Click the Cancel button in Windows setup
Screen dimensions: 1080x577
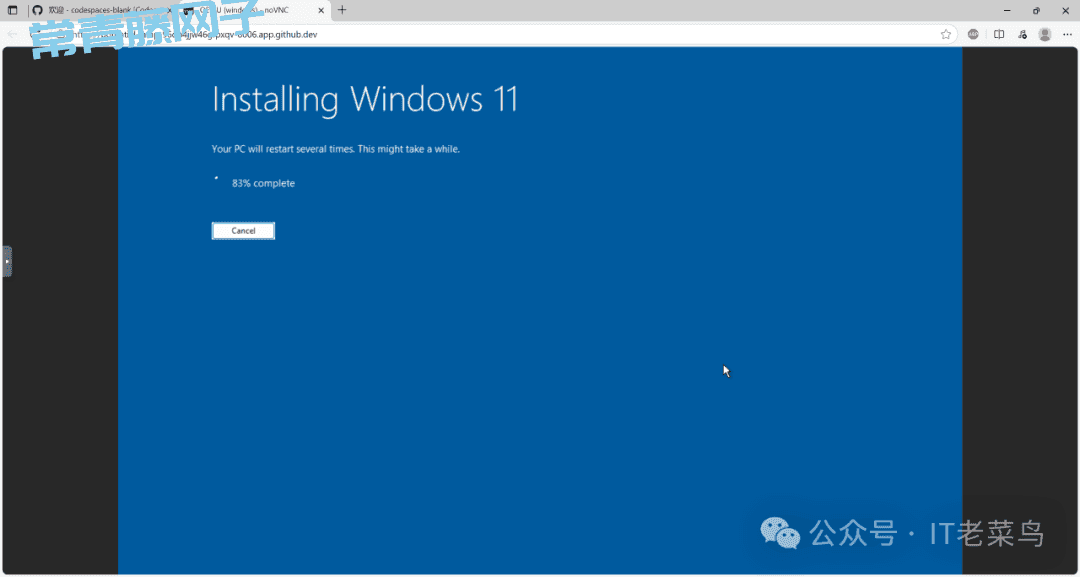pos(243,231)
